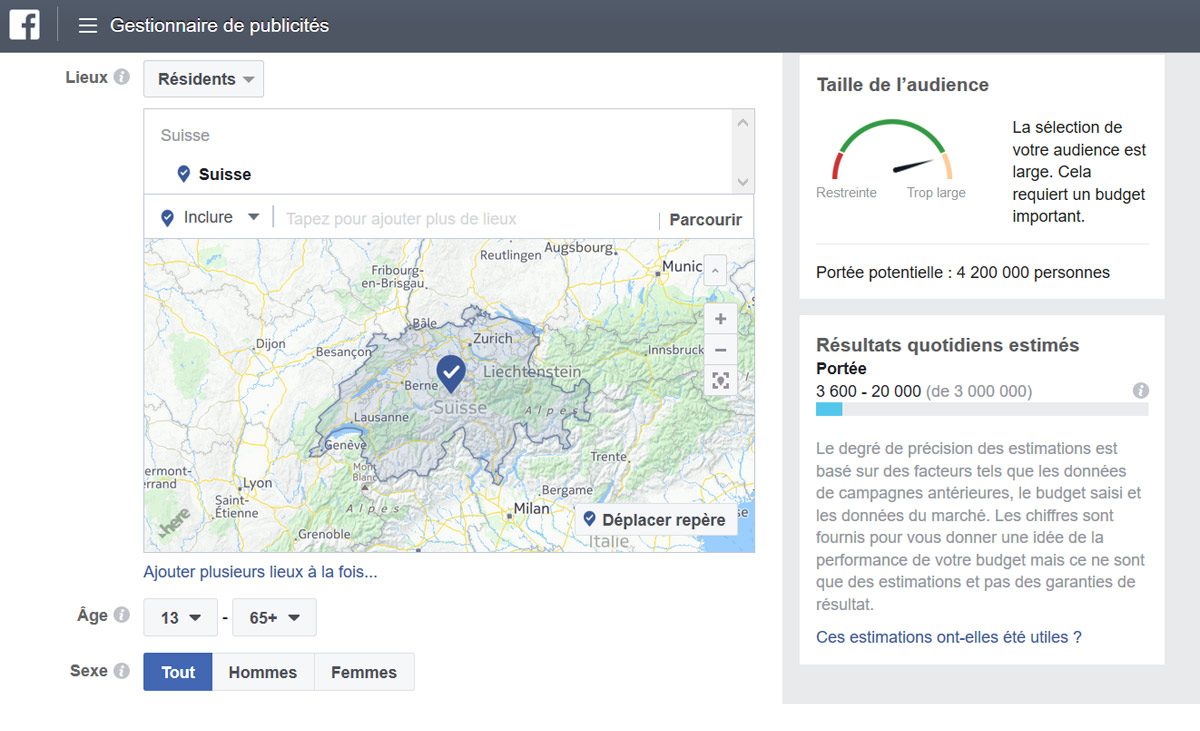Click the checkmark map pin on Switzerland
This screenshot has height=731, width=1200.
click(451, 373)
